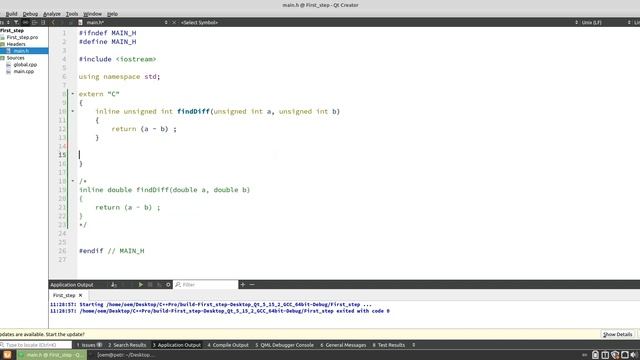Click 'using namespace std;' line
The image size is (640, 360).
120,77
